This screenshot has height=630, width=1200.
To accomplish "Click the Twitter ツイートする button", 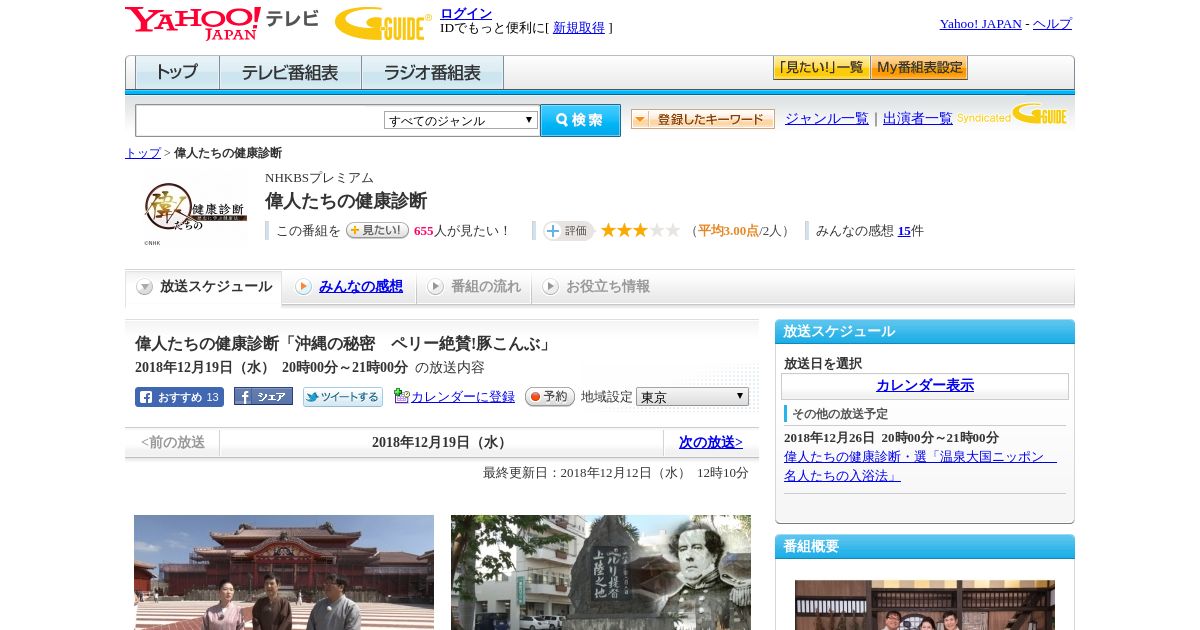I will (343, 397).
